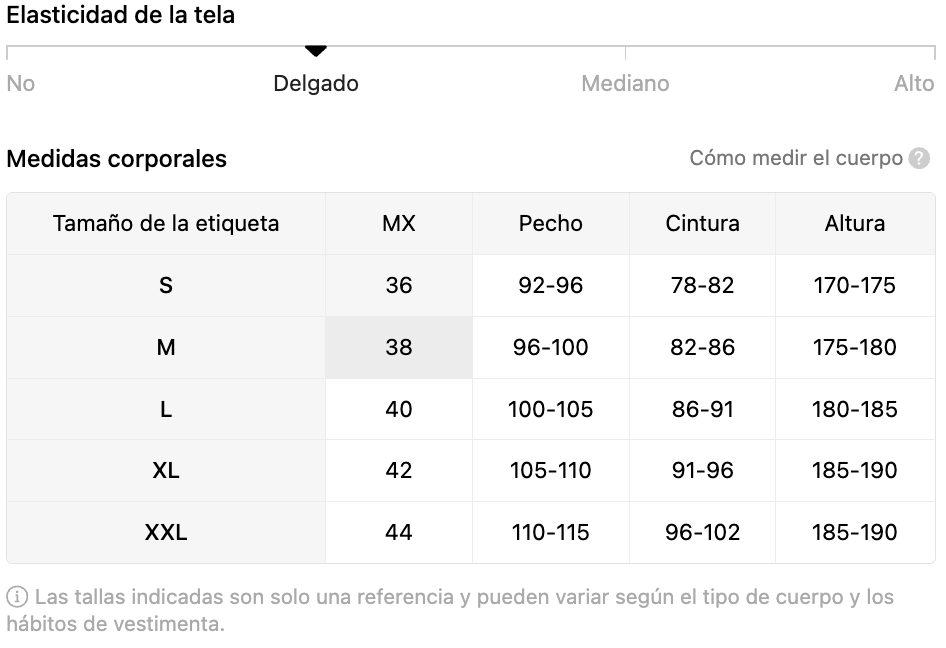
Task: Select the XL size row label
Action: click(166, 471)
